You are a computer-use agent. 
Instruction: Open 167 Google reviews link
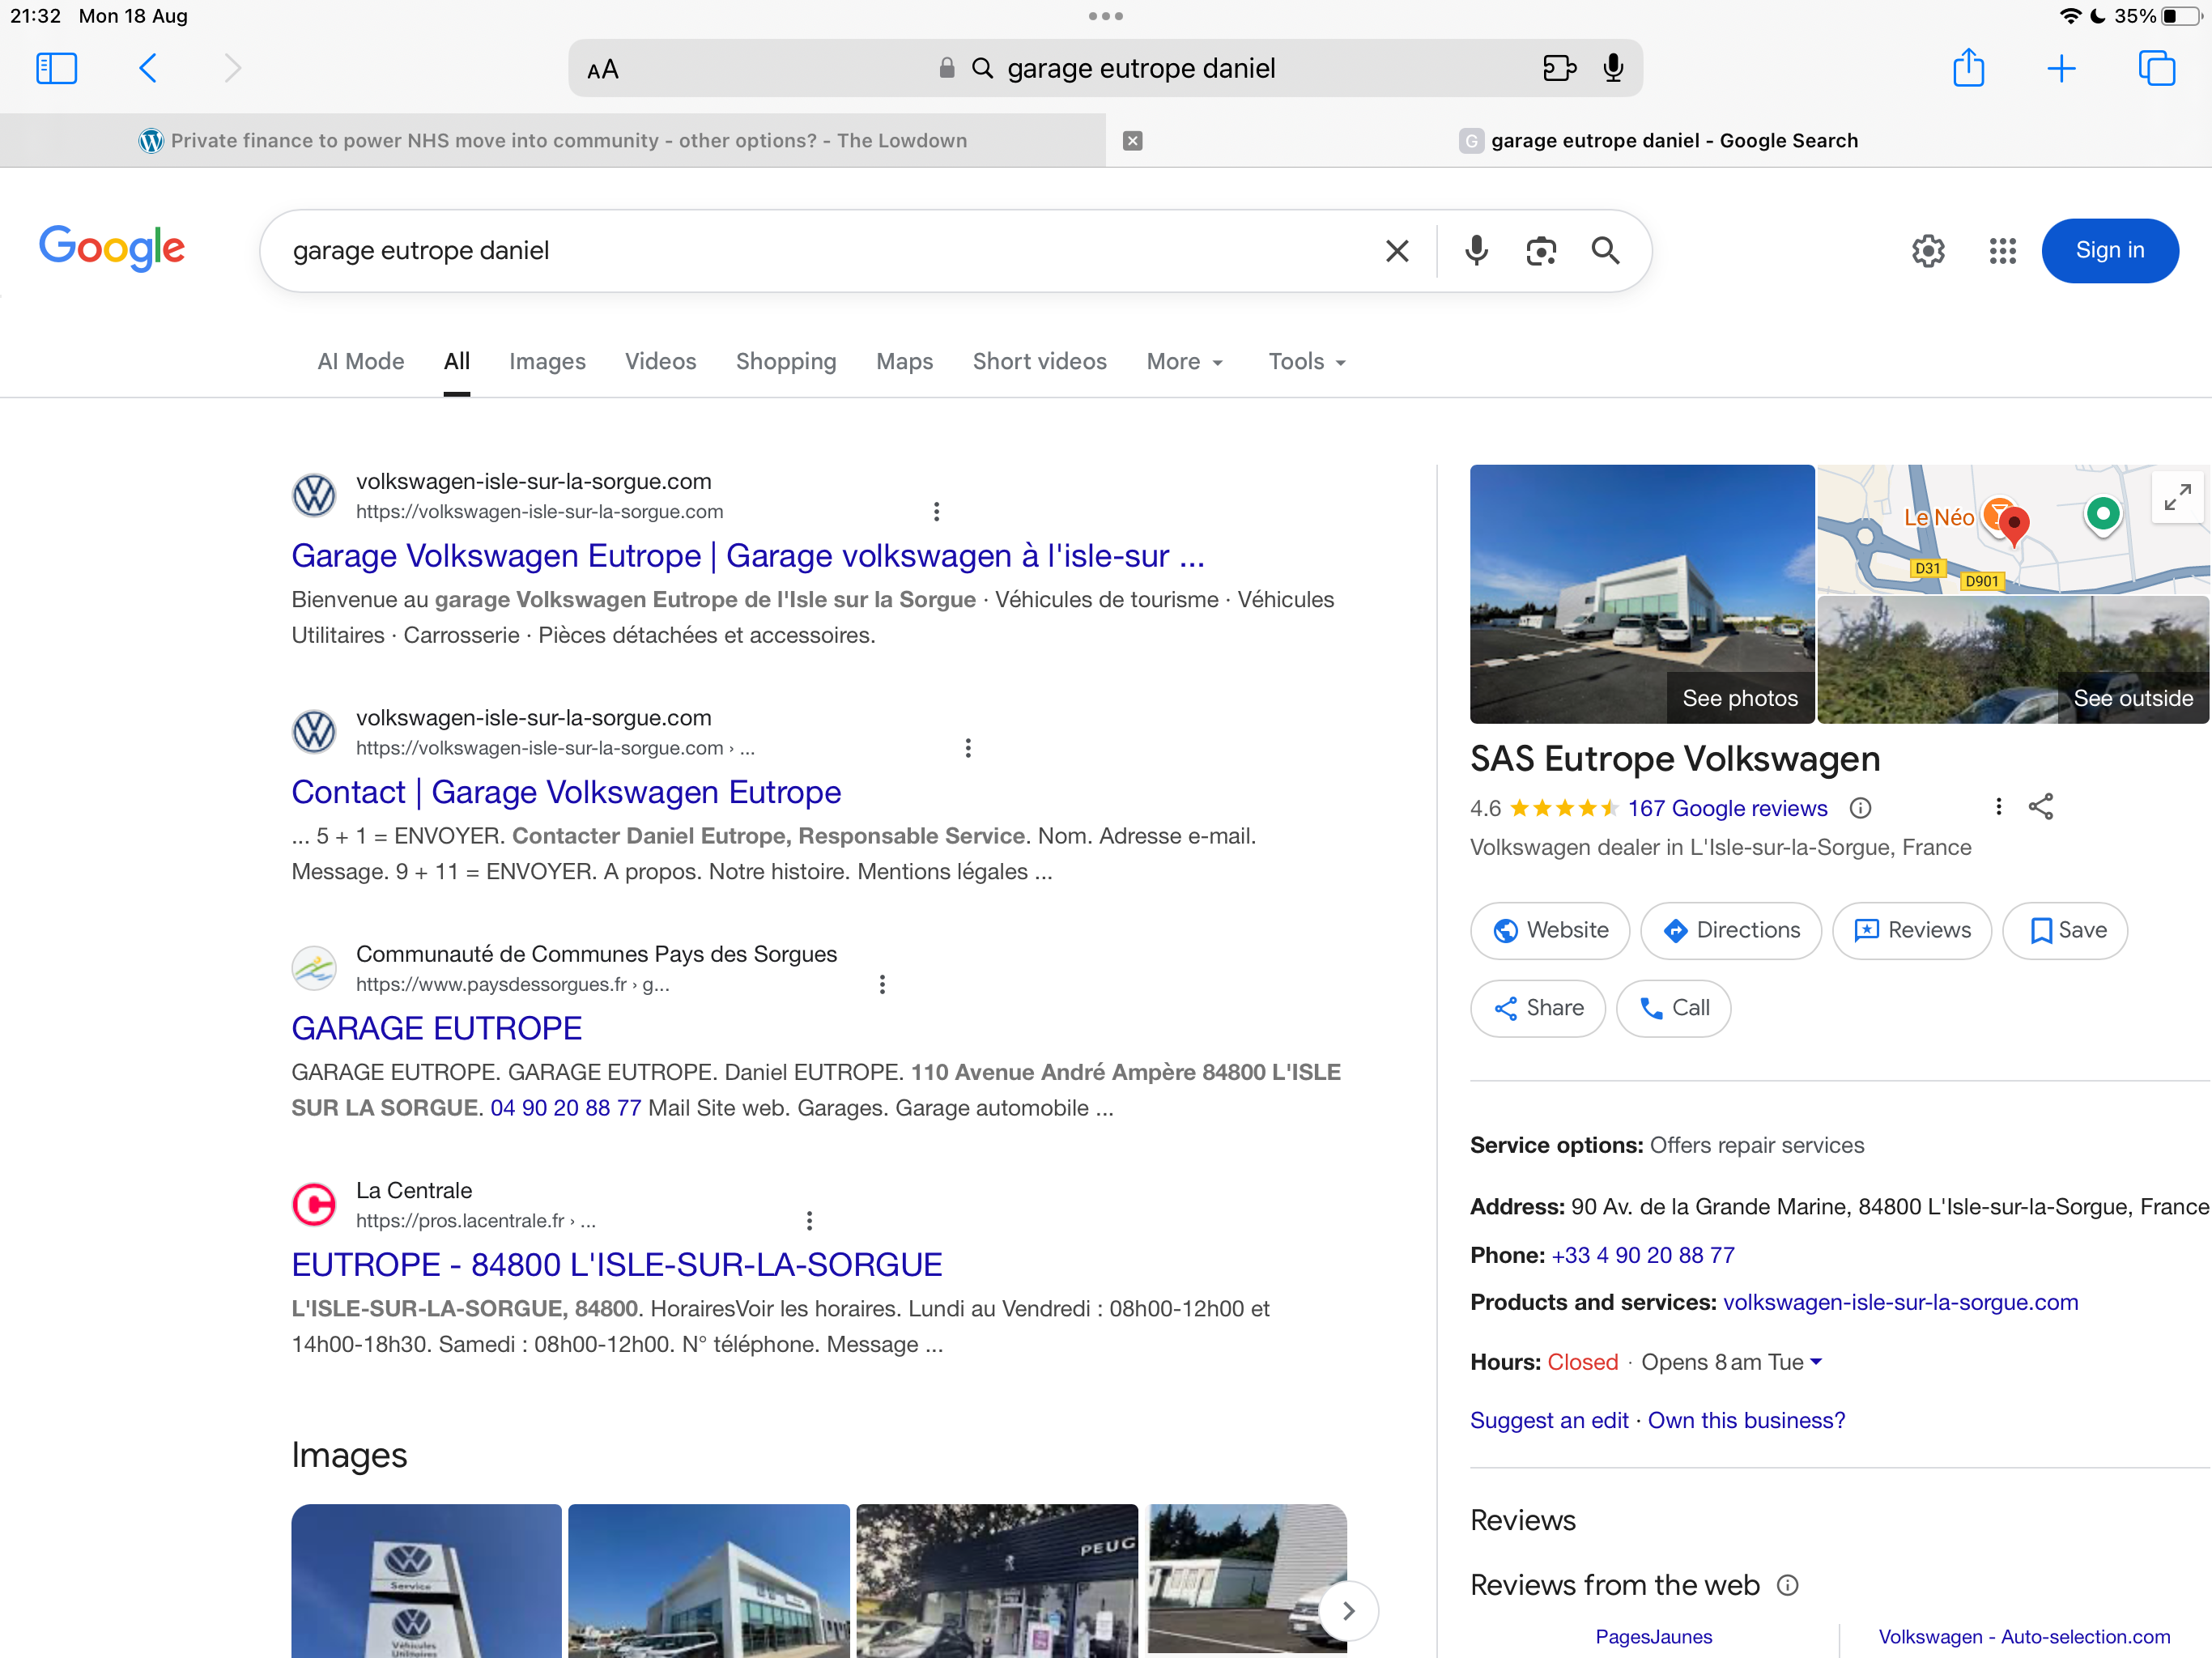point(1726,808)
